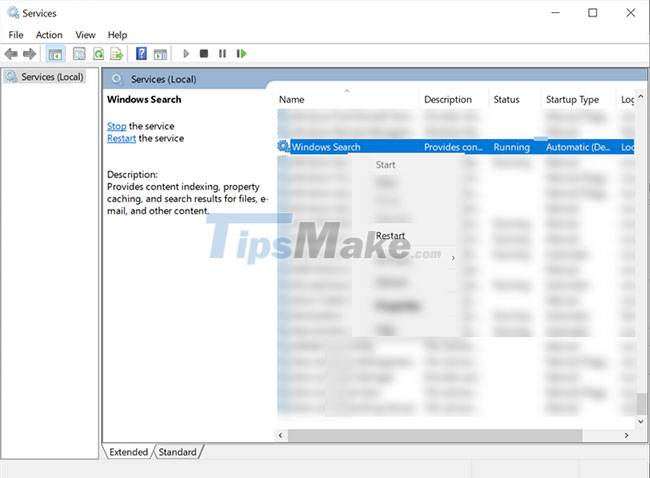This screenshot has height=478, width=650.
Task: Click gear icon beside Windows Search row
Action: tap(284, 146)
